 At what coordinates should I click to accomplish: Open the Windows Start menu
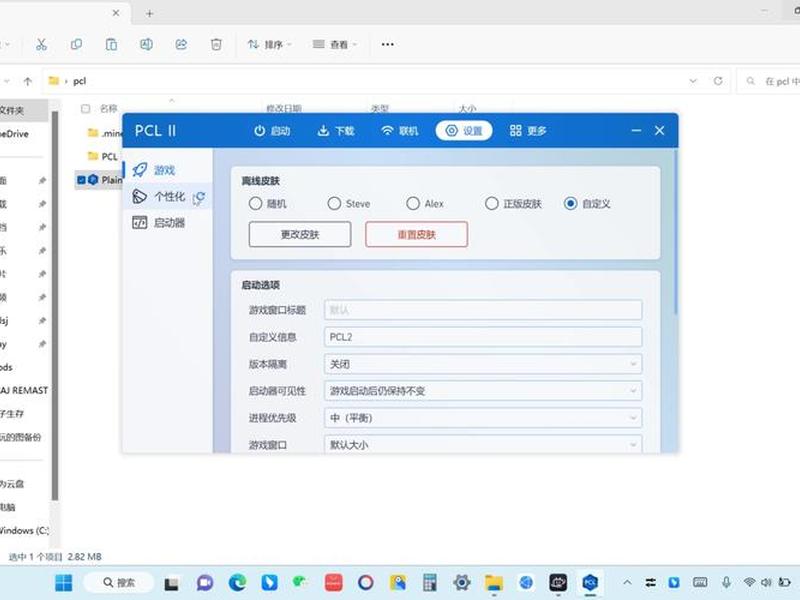click(64, 582)
